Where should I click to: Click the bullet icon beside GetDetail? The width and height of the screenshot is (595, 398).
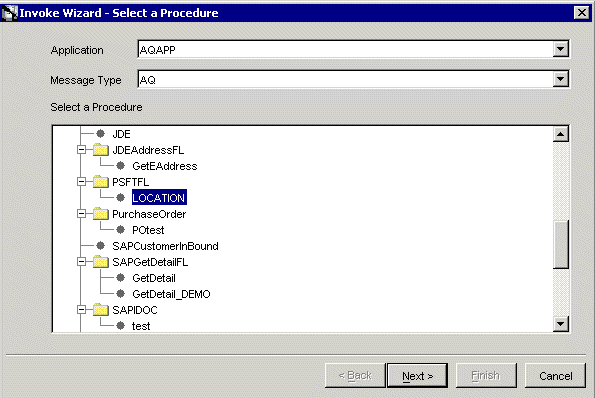[x=121, y=278]
